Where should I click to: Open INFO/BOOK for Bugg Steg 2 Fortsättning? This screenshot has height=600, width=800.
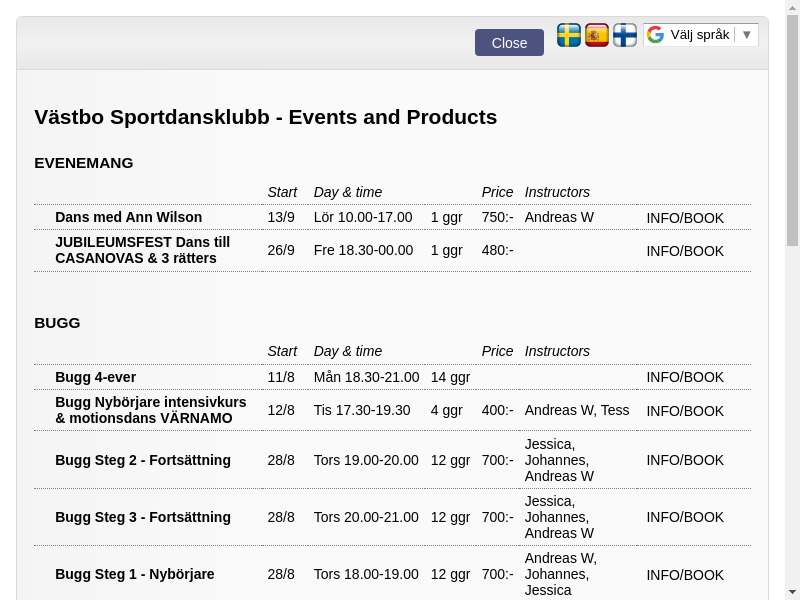[x=685, y=460]
